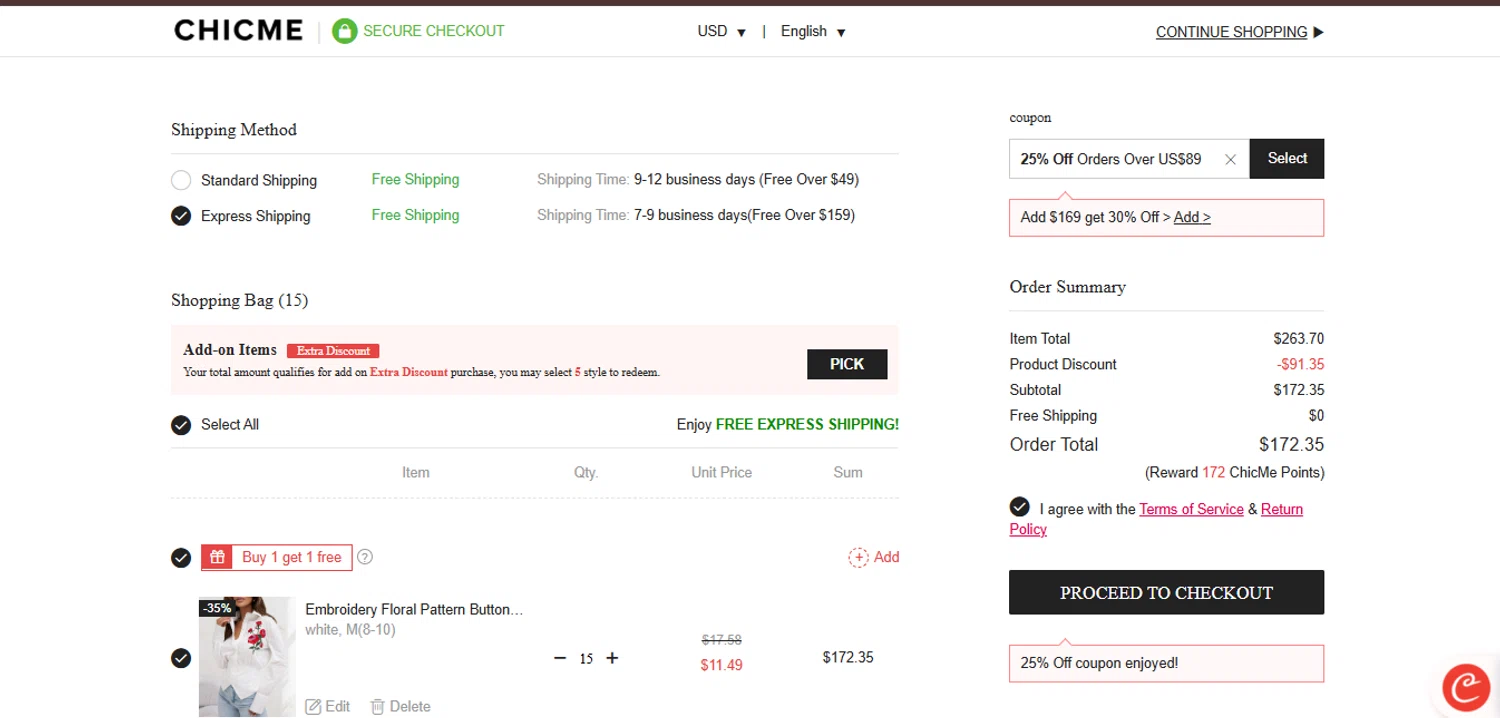Click the Add plus-circle link
Viewport: 1500px width, 718px height.
pos(874,557)
